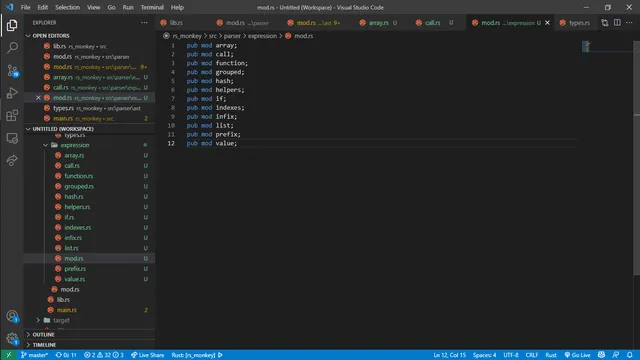Expand the Outline section
640x360 pixels.
click(x=89, y=334)
